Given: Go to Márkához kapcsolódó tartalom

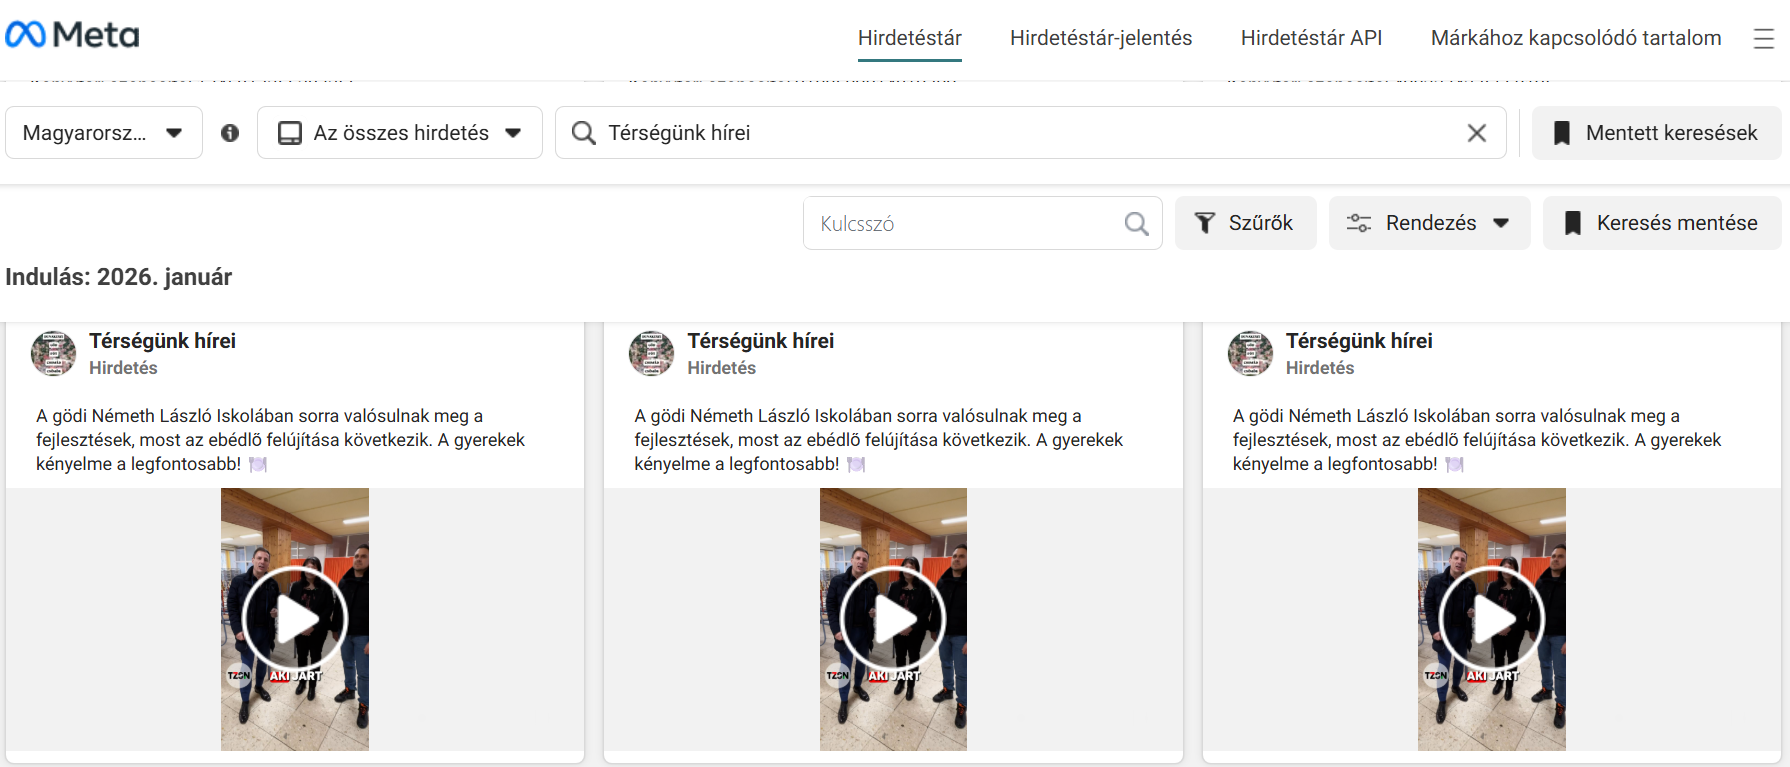Looking at the screenshot, I should (1575, 38).
